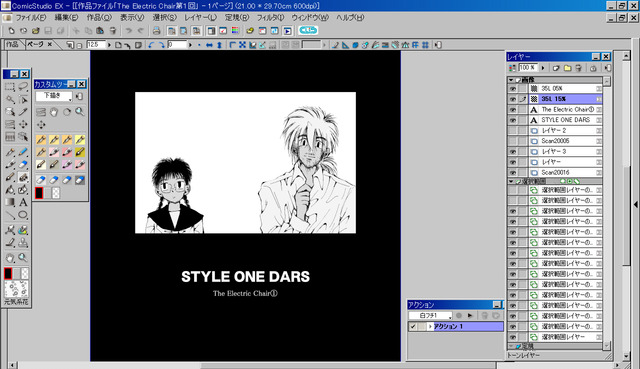
Task: Select the black foreground color in main toolbox
Action: coord(8,273)
